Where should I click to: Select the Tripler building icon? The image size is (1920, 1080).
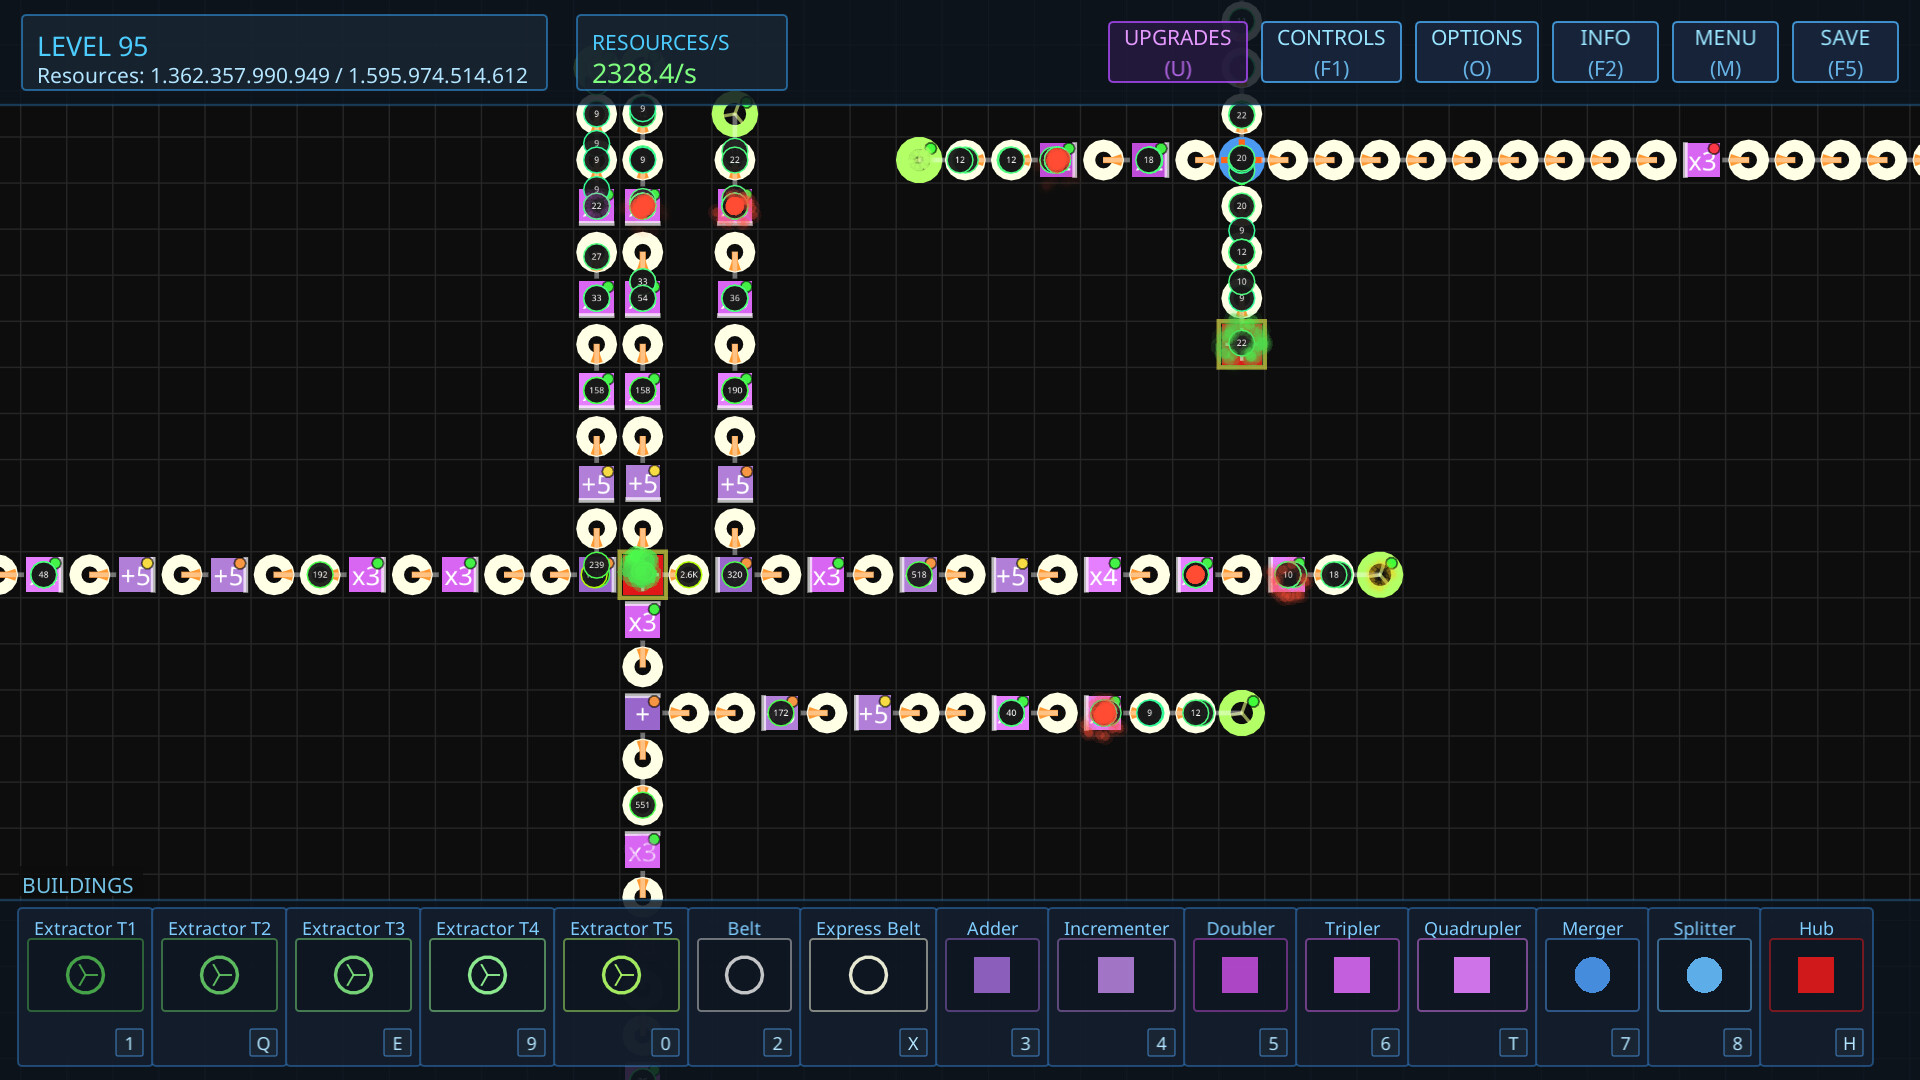pyautogui.click(x=1351, y=975)
